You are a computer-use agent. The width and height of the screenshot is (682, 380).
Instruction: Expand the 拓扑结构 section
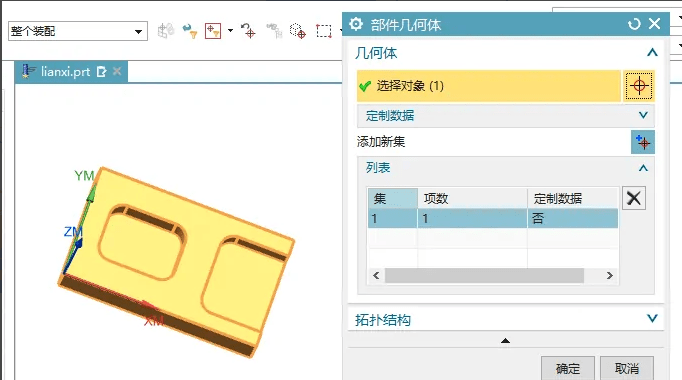(505, 320)
